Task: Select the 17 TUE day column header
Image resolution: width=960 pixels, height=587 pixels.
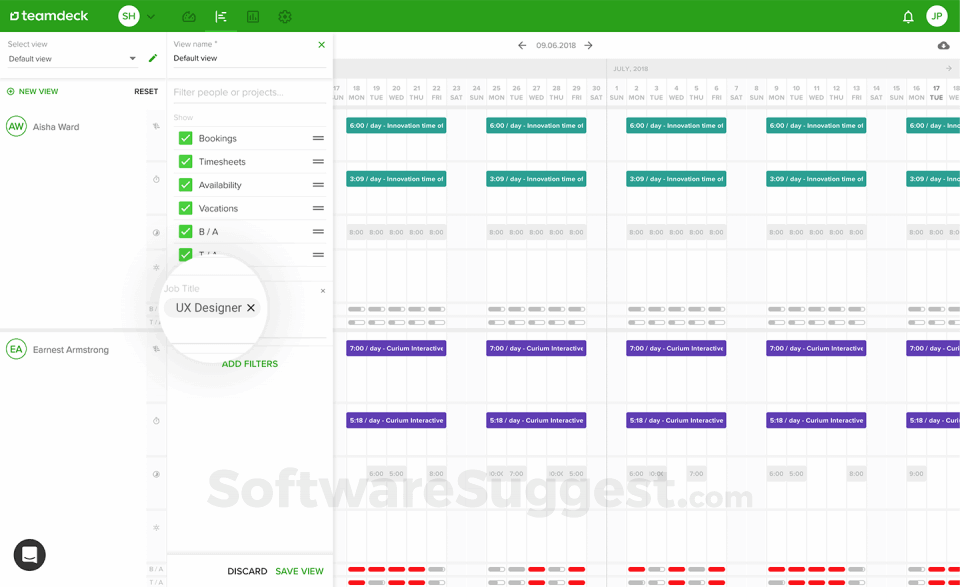Action: (x=936, y=92)
